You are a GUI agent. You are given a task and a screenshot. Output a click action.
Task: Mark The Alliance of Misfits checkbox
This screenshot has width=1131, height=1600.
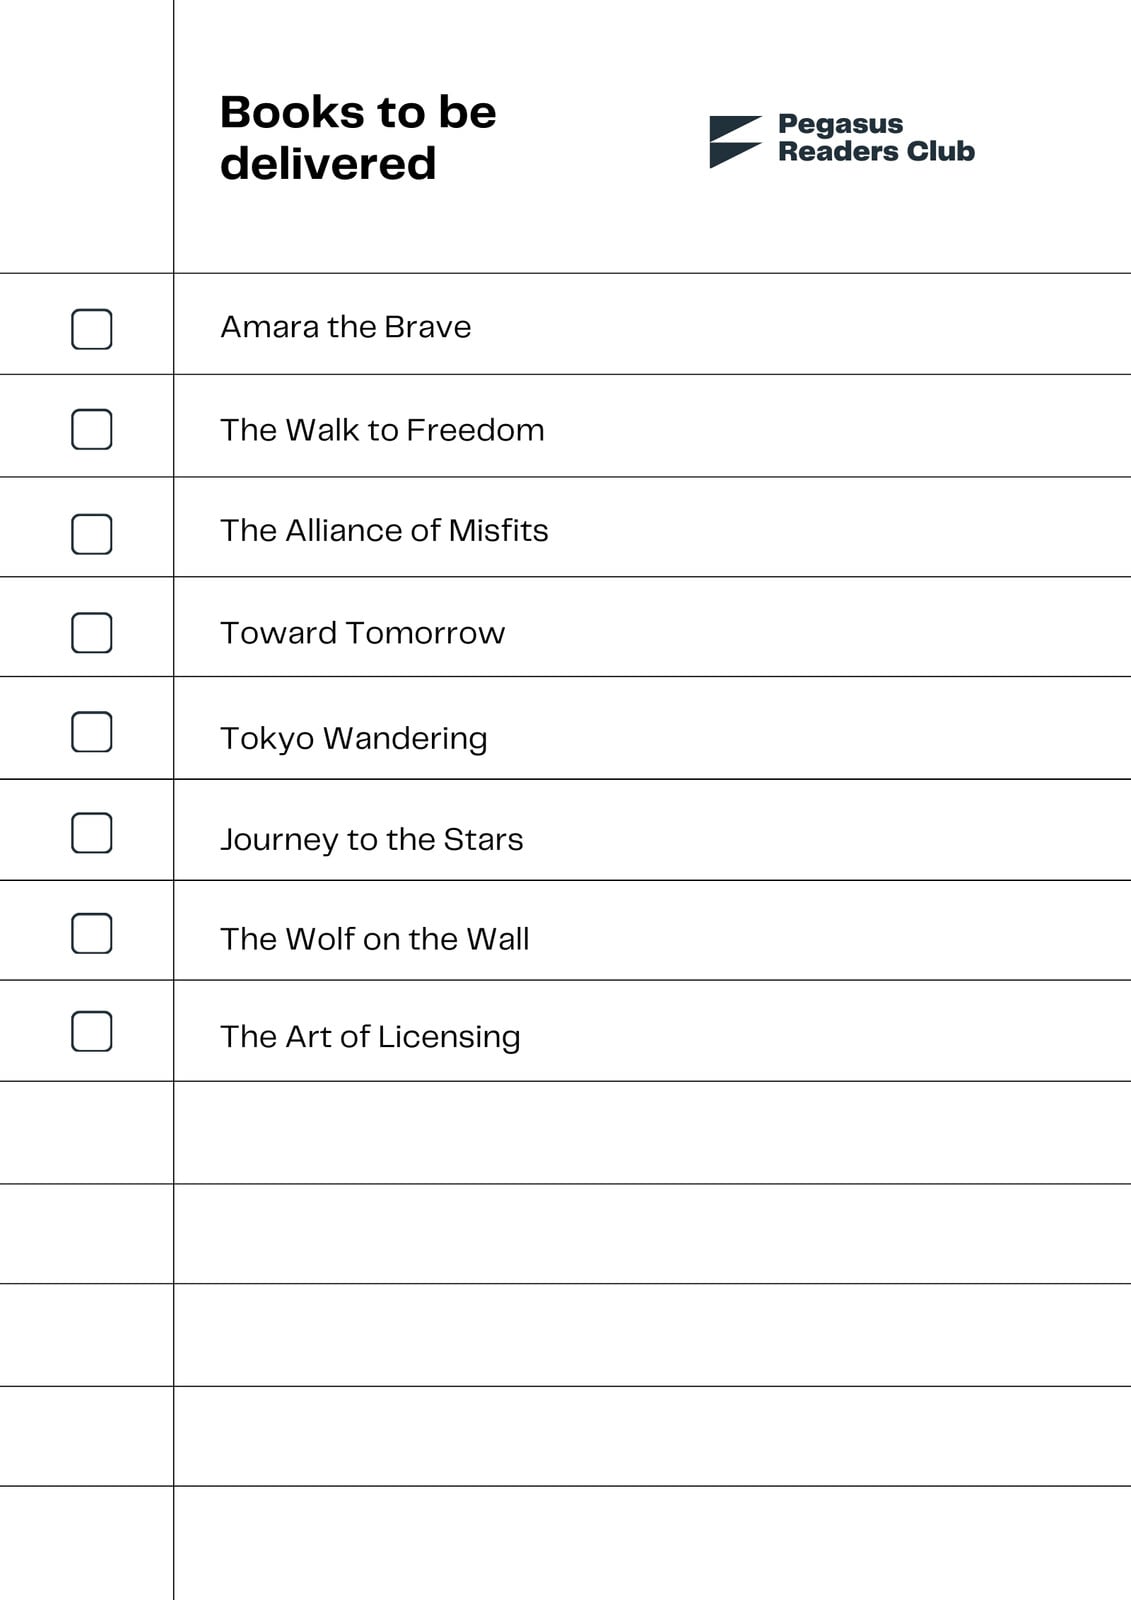(x=92, y=534)
